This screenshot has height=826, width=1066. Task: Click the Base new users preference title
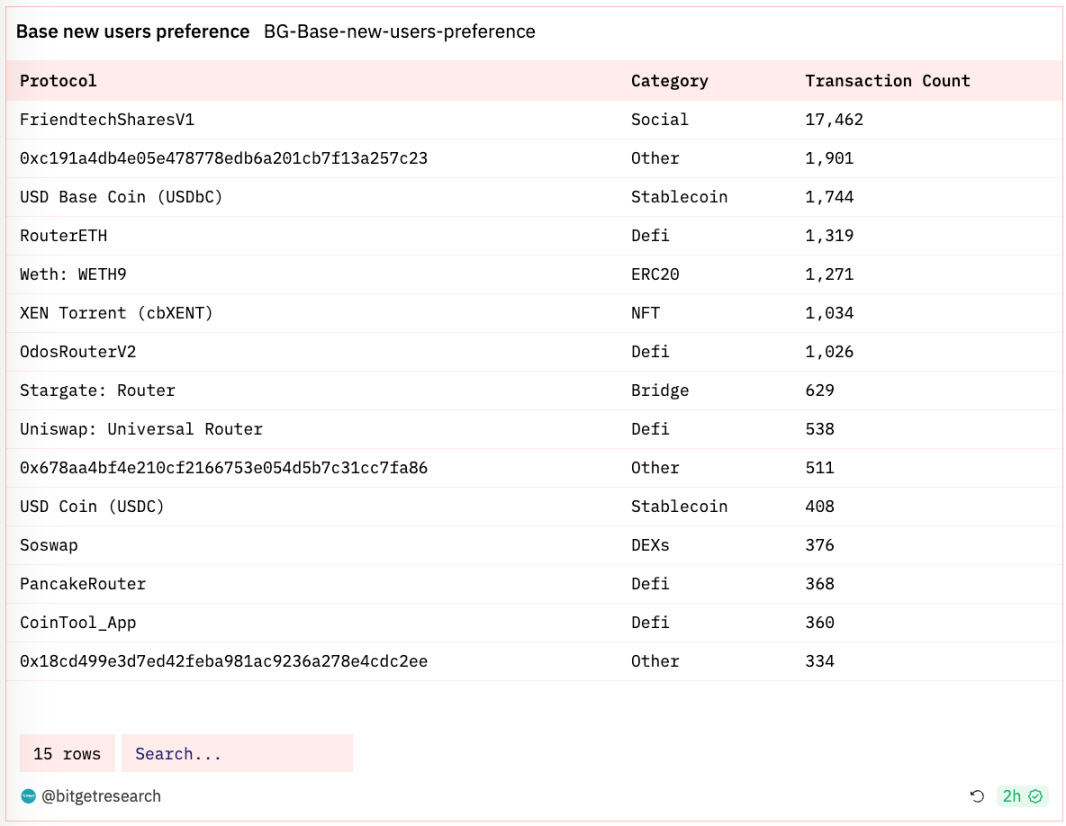133,32
